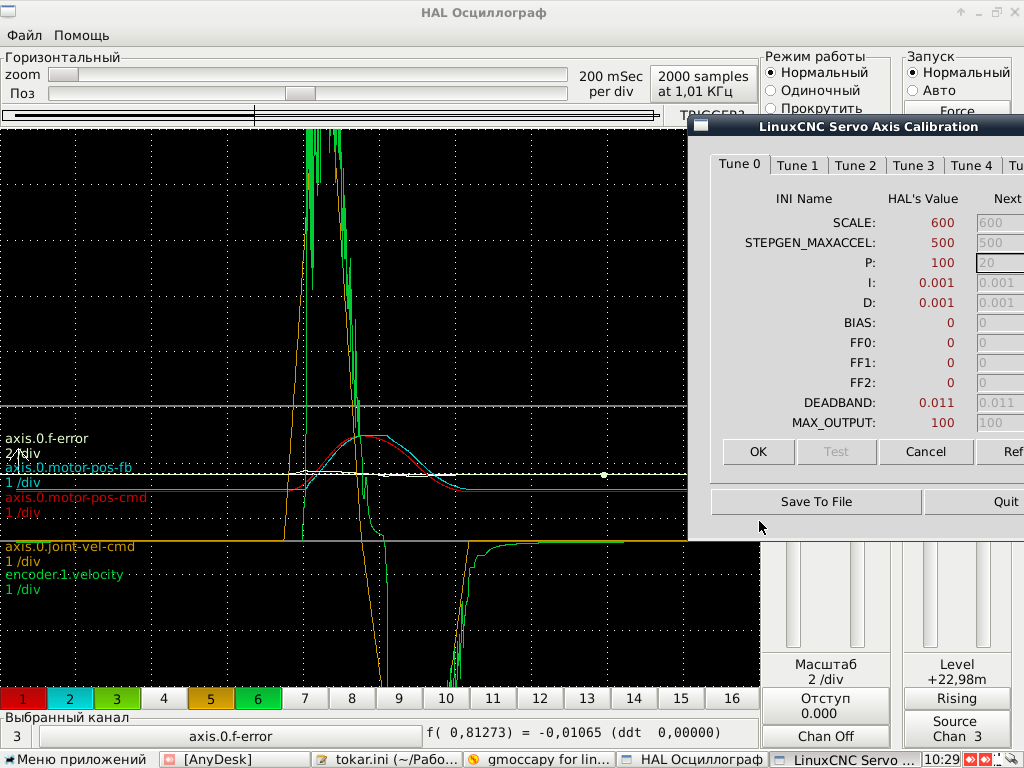Open the Меню приложений applications menu
Viewport: 1024px width, 768px height.
(75, 759)
